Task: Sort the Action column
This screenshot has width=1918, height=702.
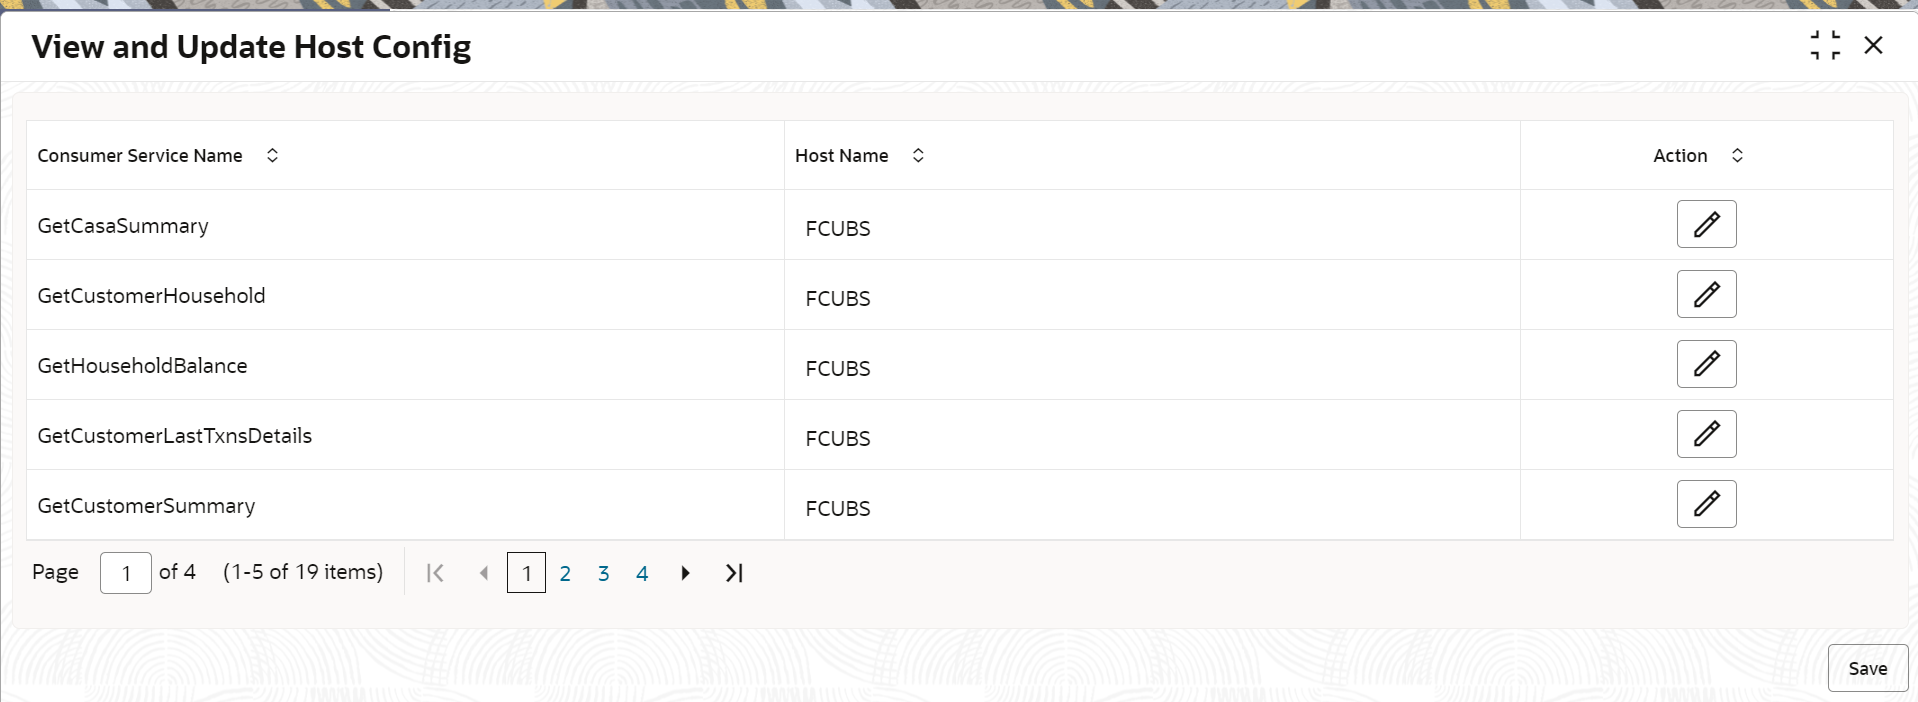Action: coord(1737,155)
